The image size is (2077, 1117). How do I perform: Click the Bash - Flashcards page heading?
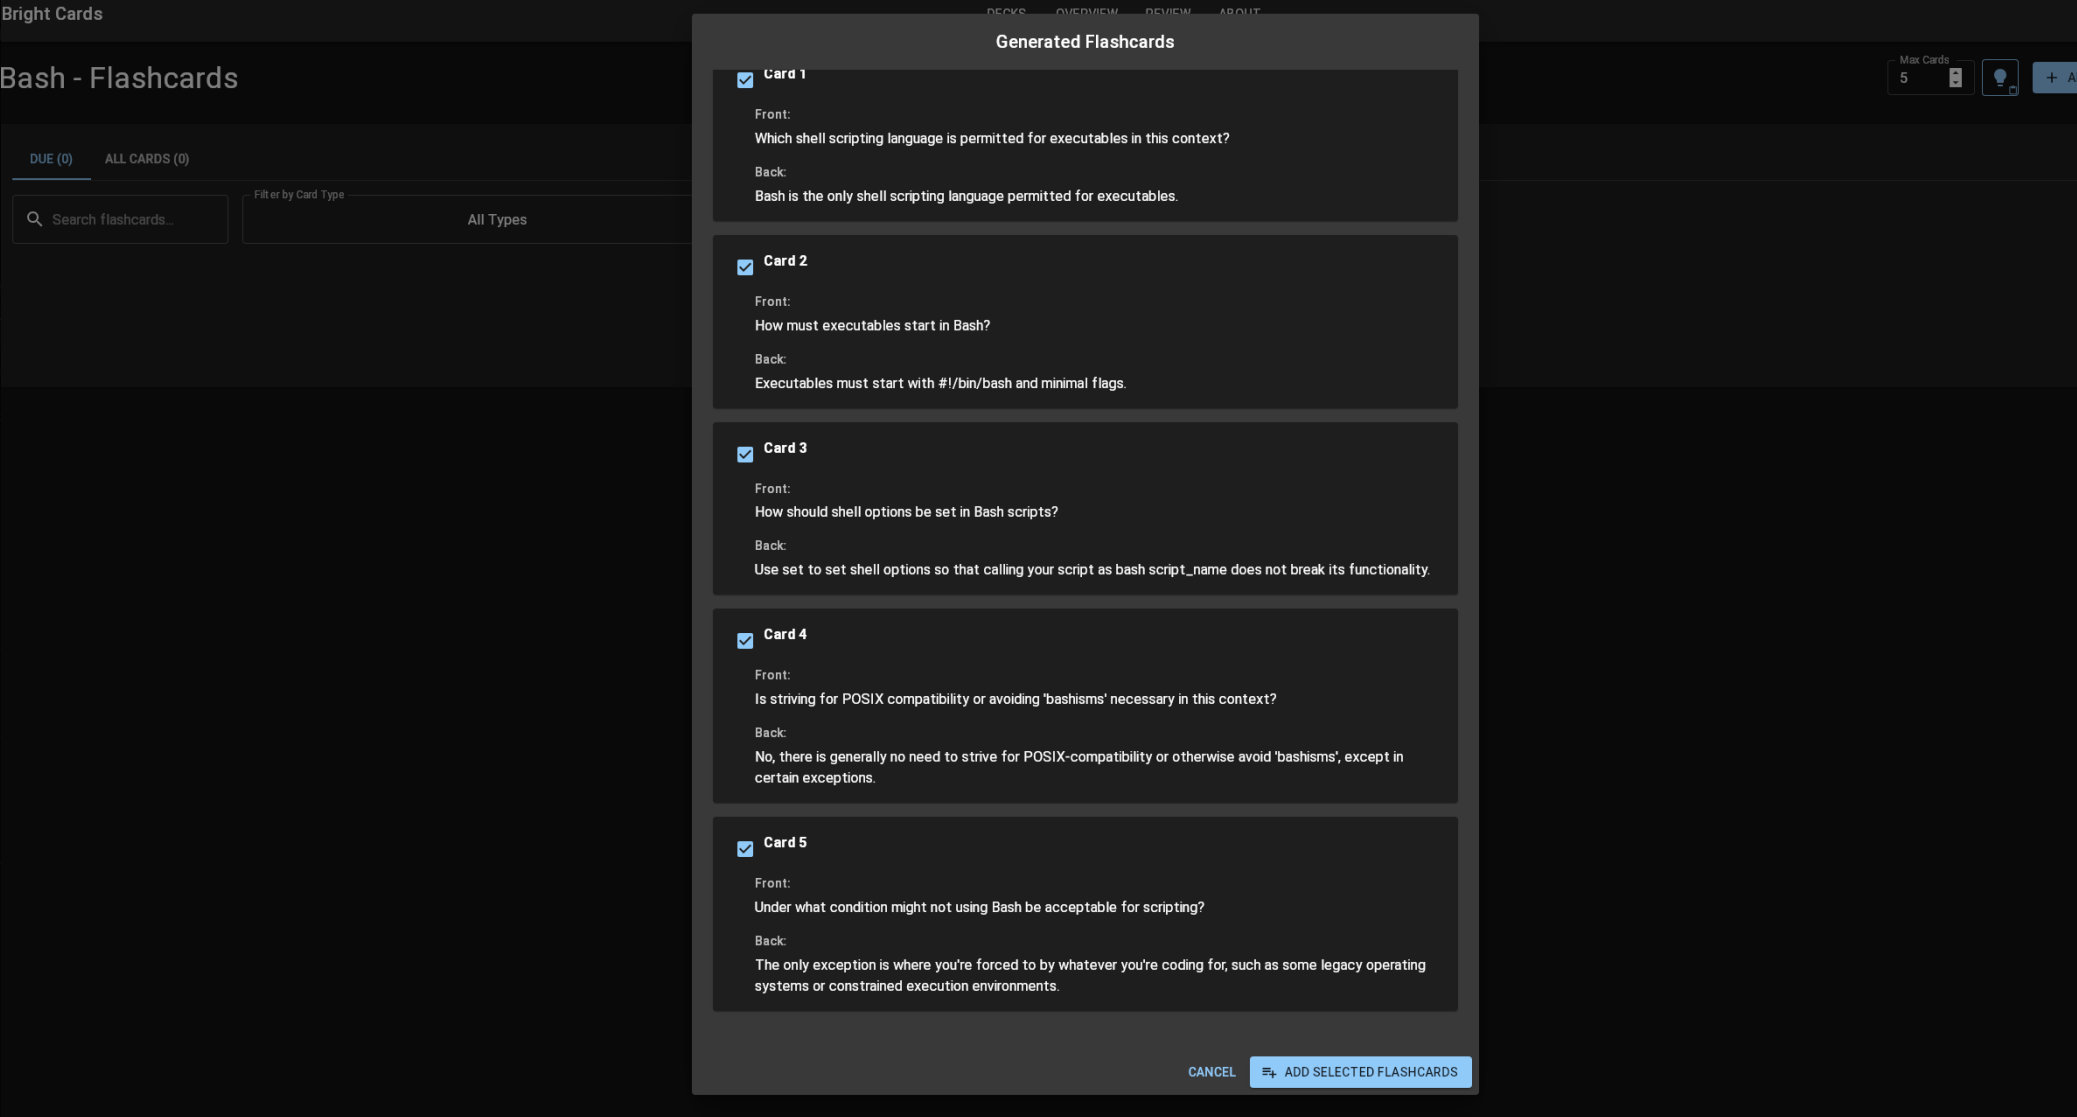coord(119,78)
